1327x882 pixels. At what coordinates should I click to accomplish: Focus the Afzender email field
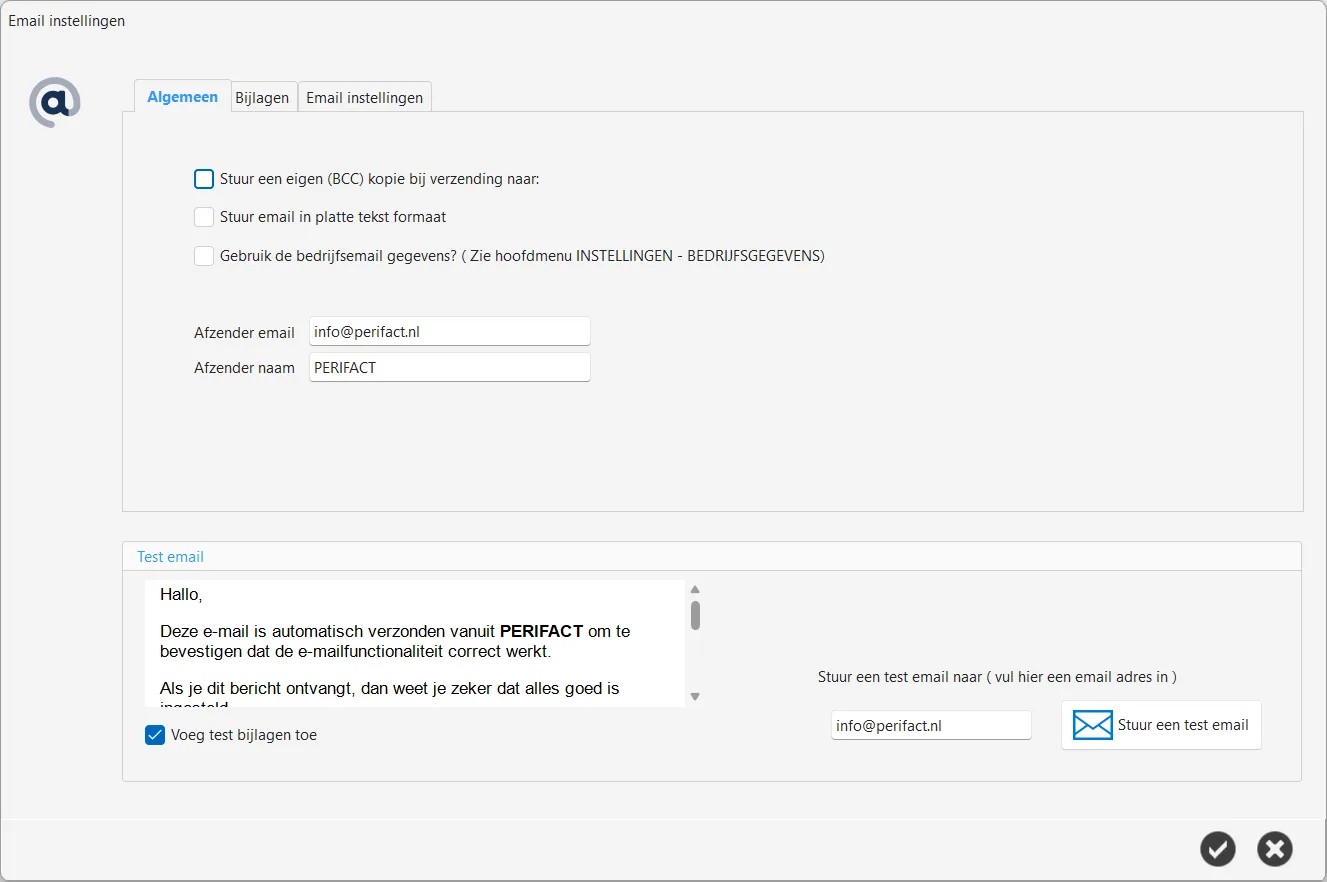450,332
